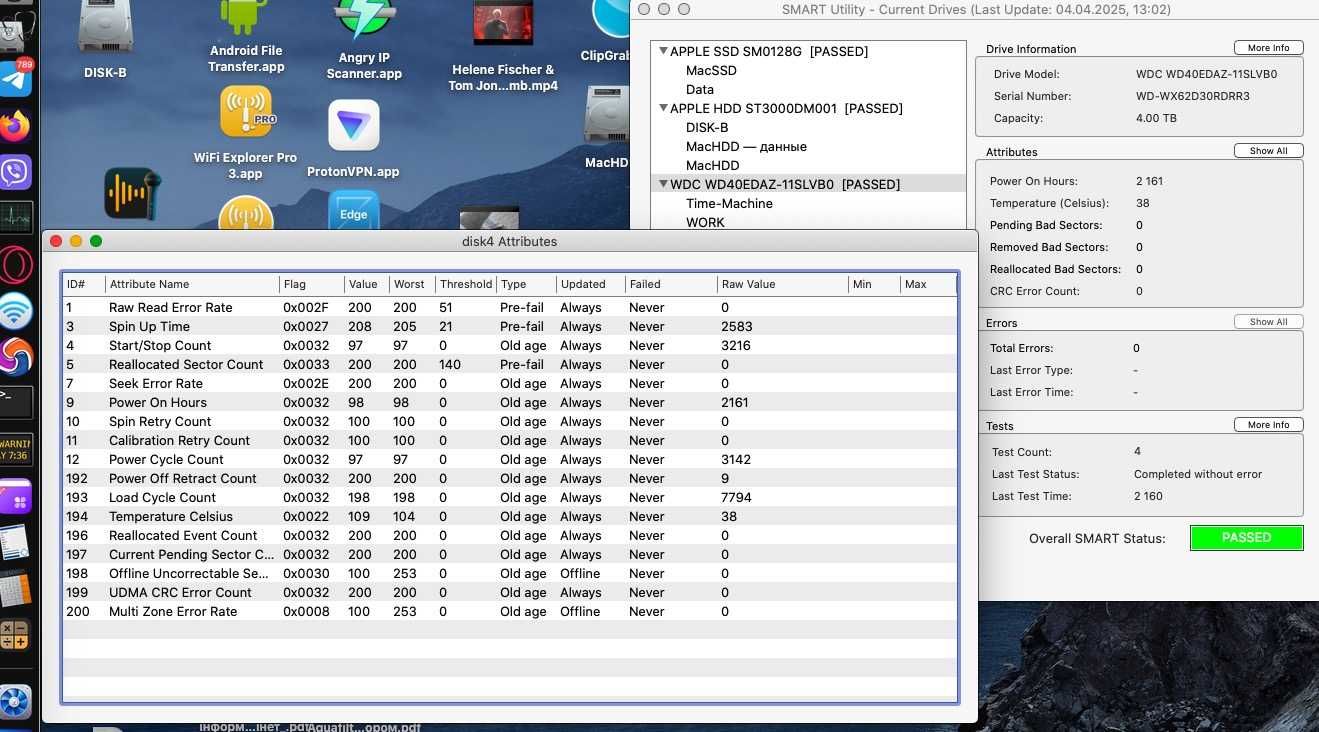Select the WORK volume

pyautogui.click(x=705, y=222)
